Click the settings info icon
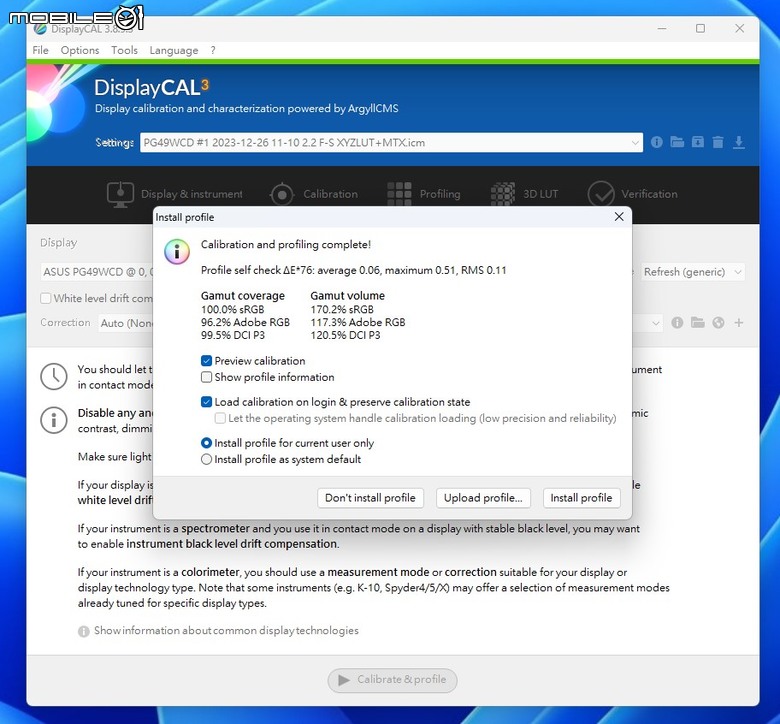The width and height of the screenshot is (780, 724). (x=657, y=142)
